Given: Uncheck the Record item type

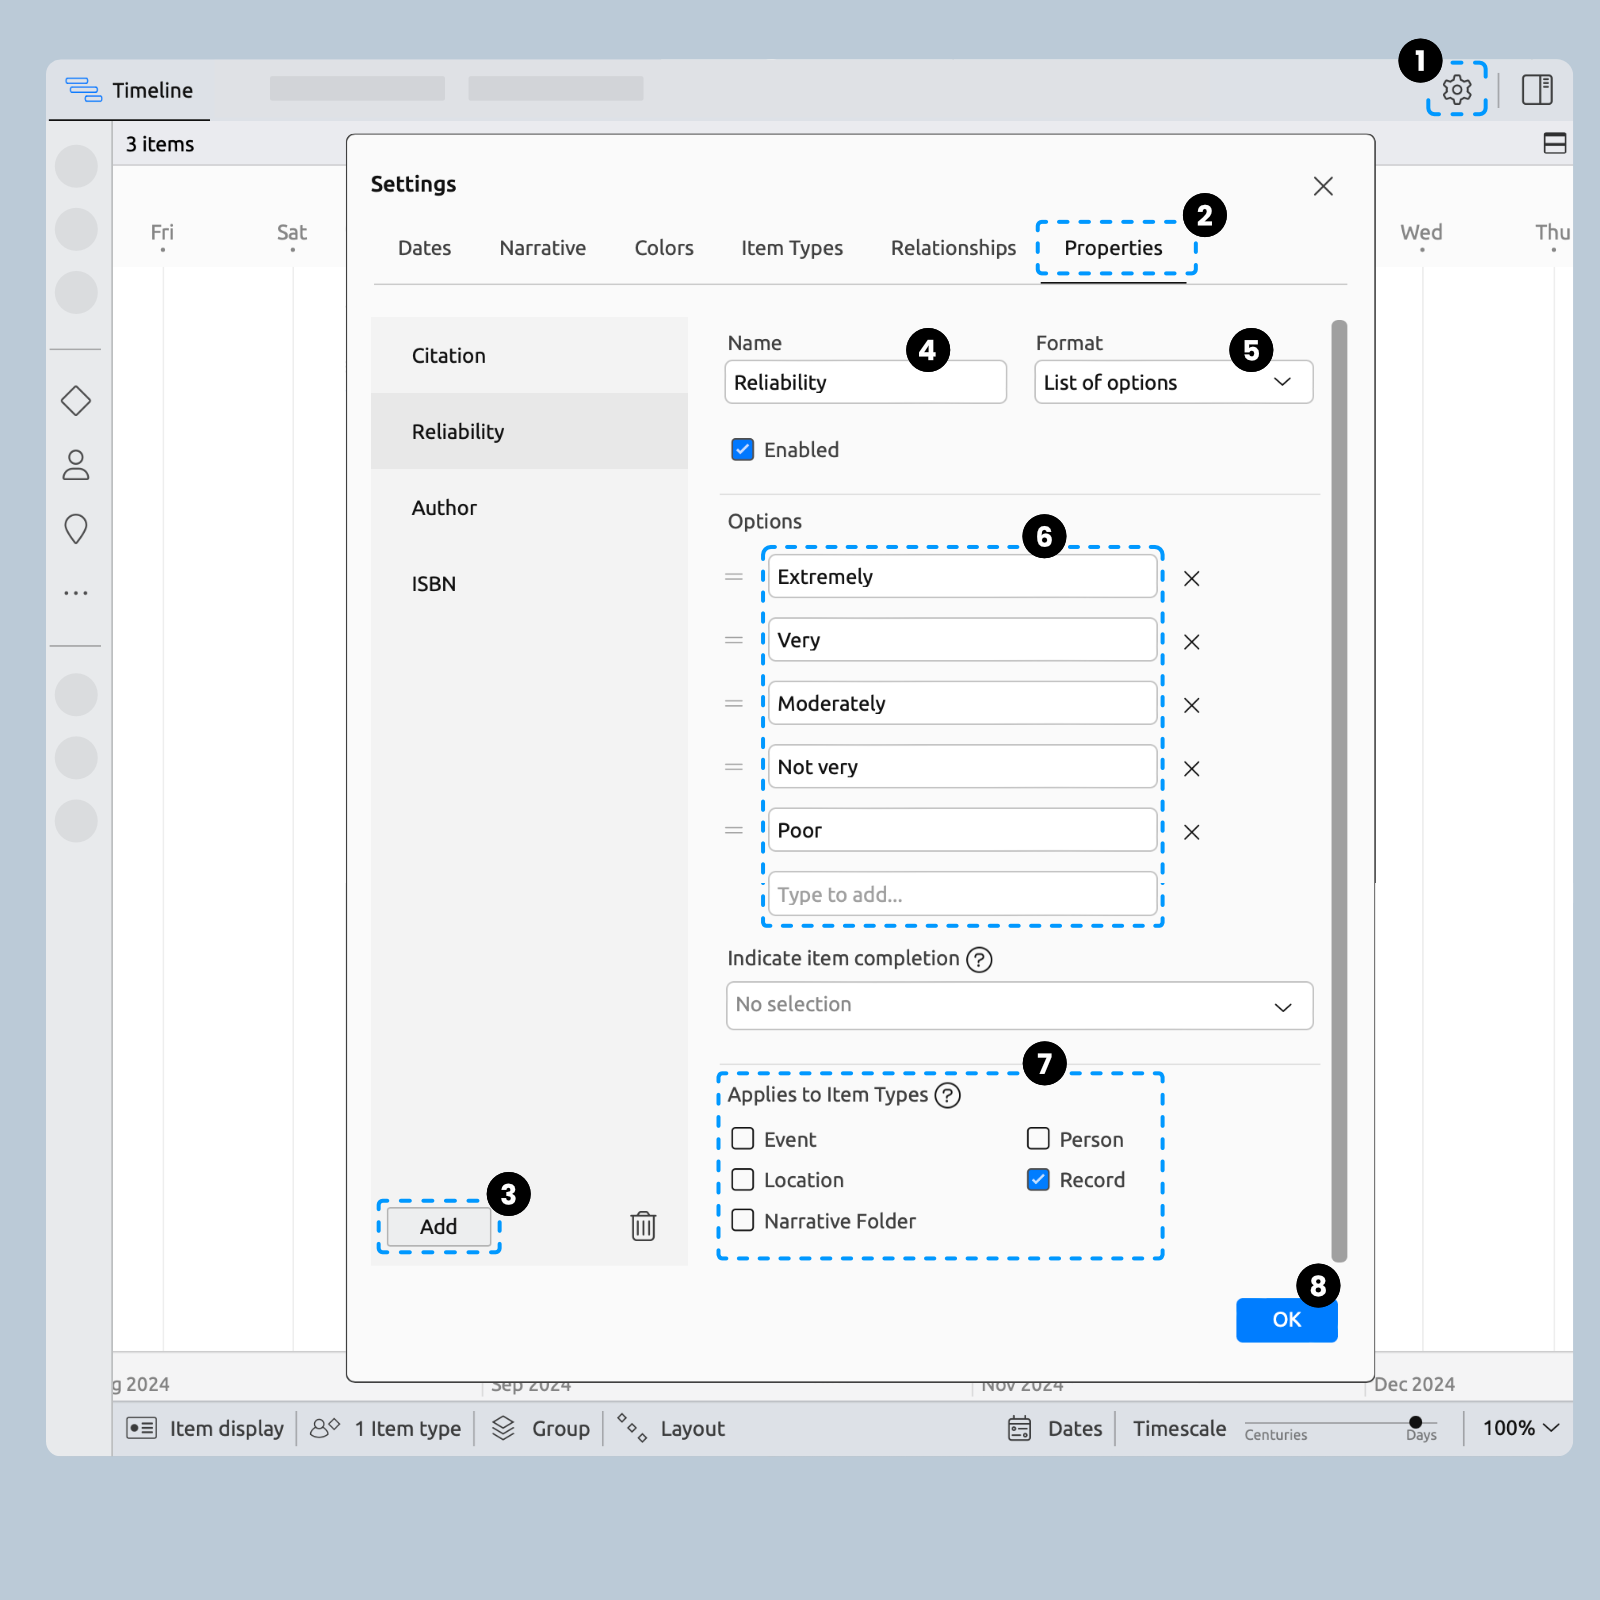Looking at the screenshot, I should click(1038, 1180).
